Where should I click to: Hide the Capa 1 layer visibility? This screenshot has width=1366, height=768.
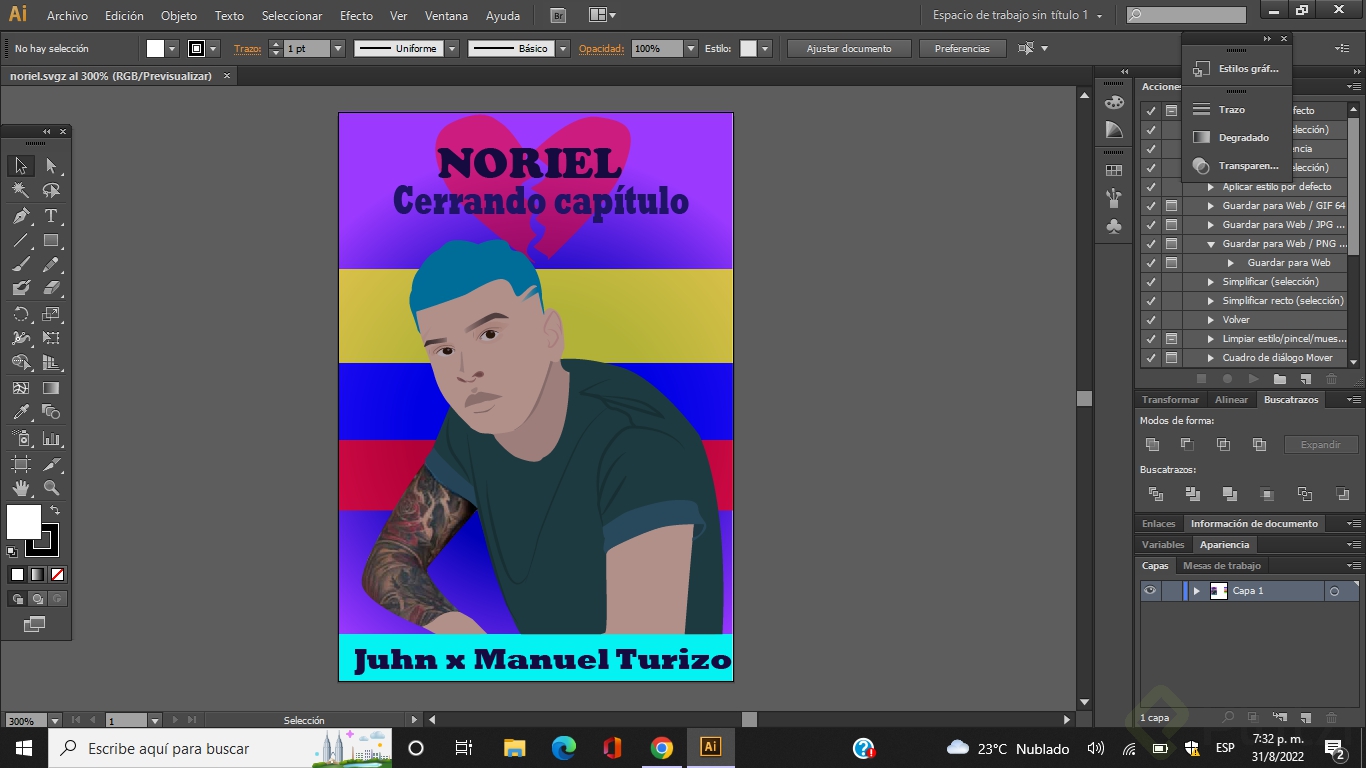coord(1148,590)
